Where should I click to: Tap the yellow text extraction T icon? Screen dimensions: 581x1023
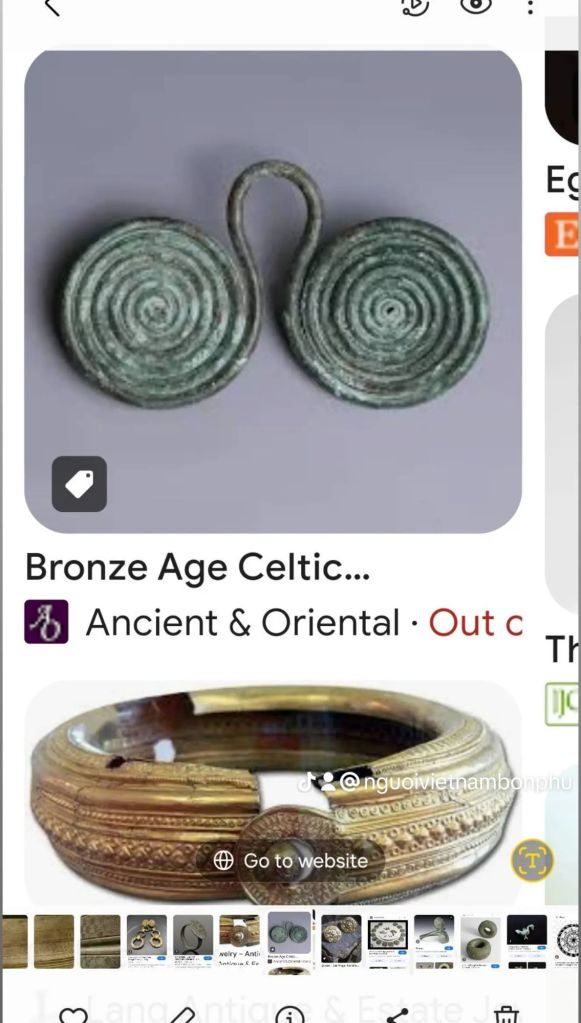533,861
